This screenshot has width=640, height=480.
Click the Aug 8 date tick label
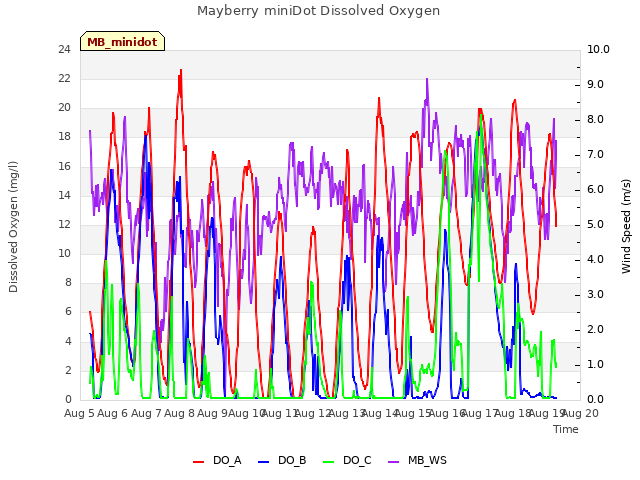180,413
